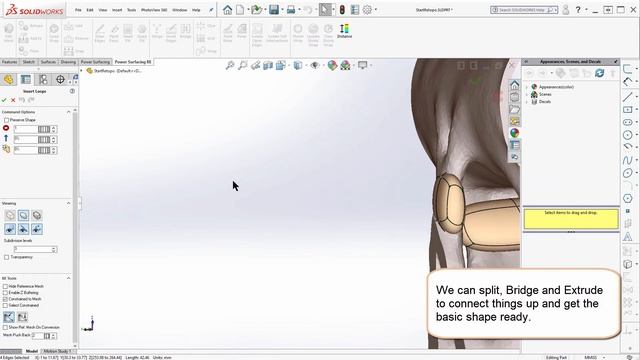
Task: Click the View Settings monitor icon
Action: [x=362, y=65]
